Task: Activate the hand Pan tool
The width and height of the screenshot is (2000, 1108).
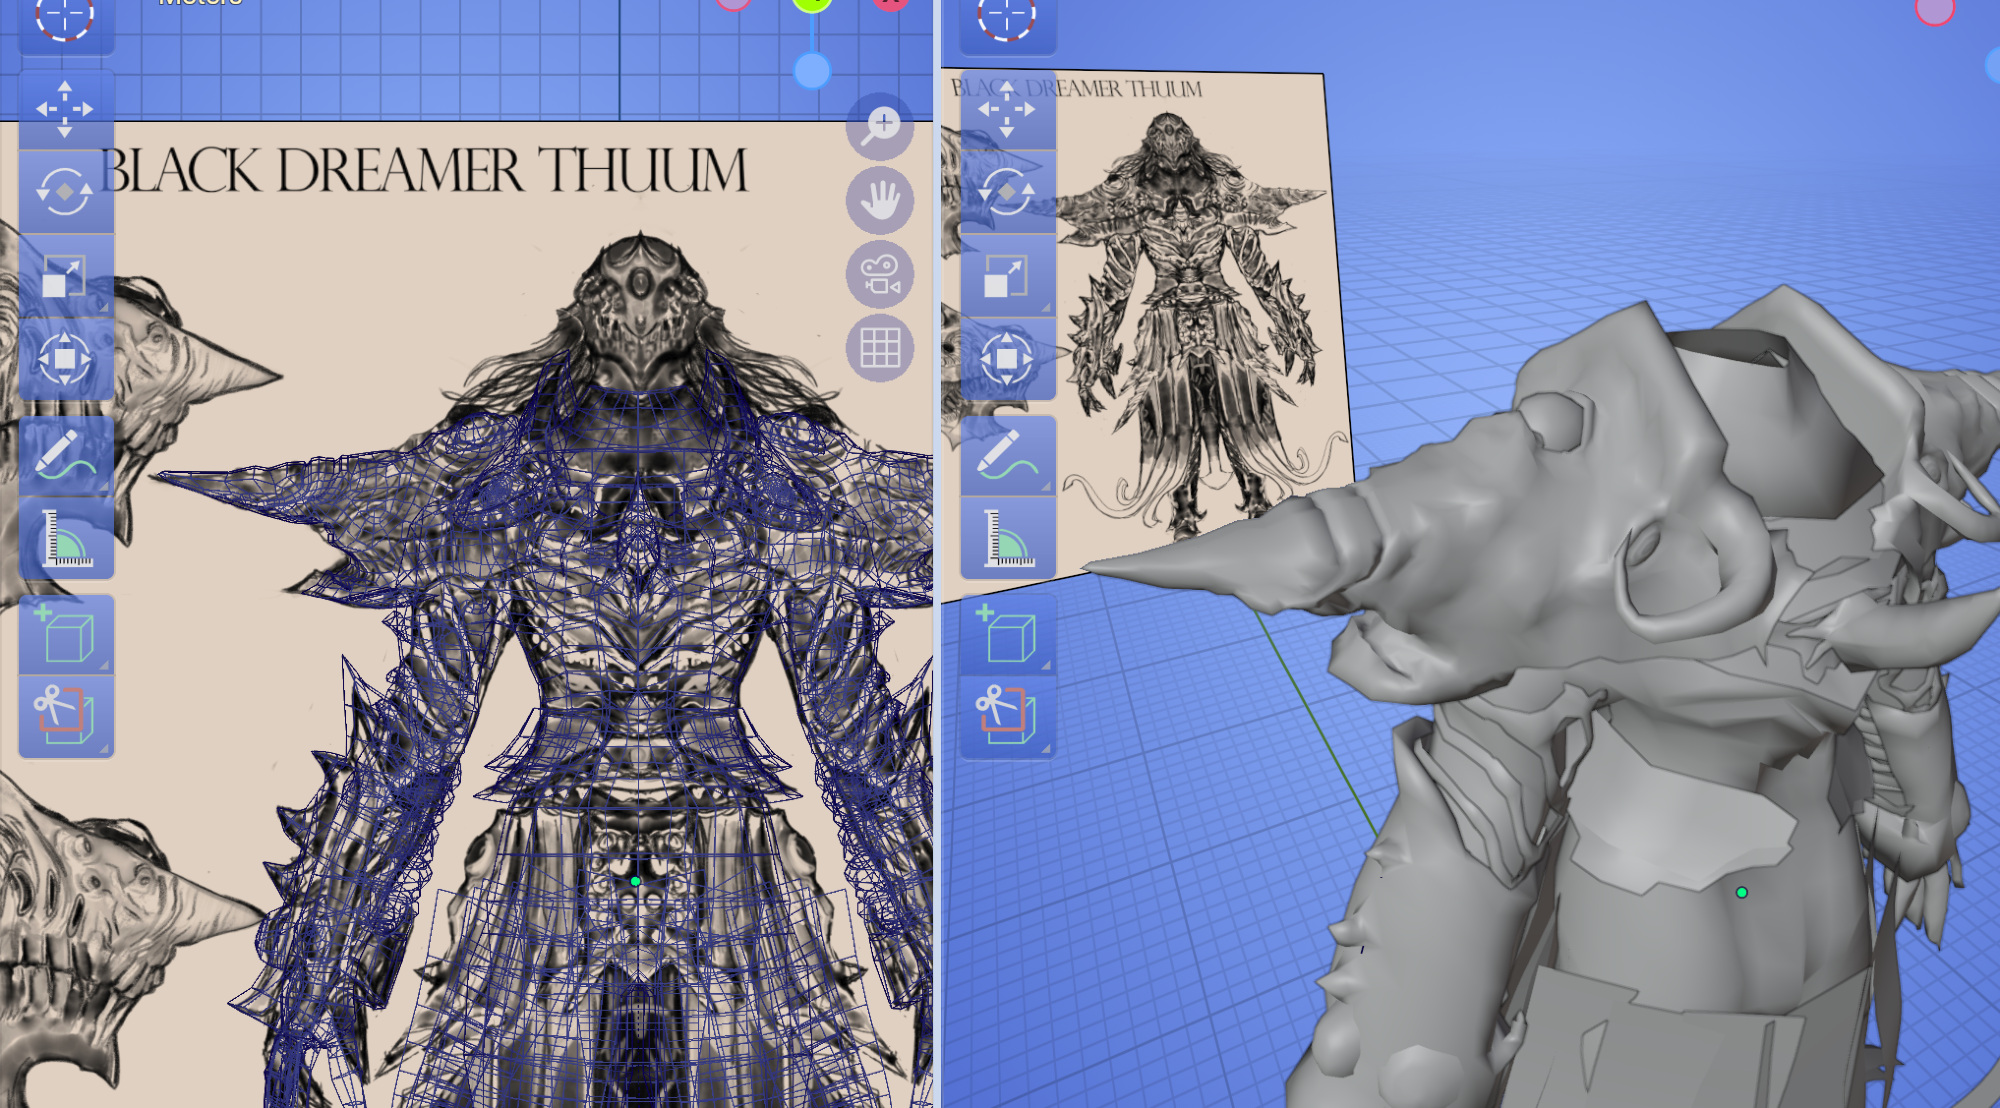Action: [x=880, y=200]
